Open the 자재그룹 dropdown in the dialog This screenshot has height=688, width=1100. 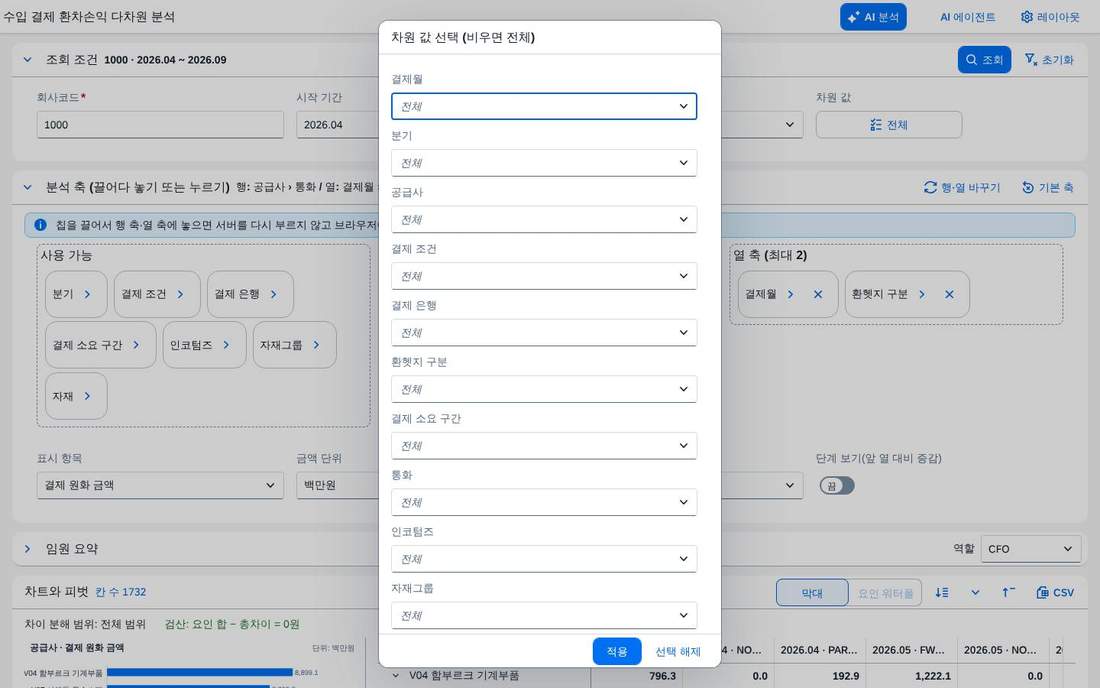[544, 616]
